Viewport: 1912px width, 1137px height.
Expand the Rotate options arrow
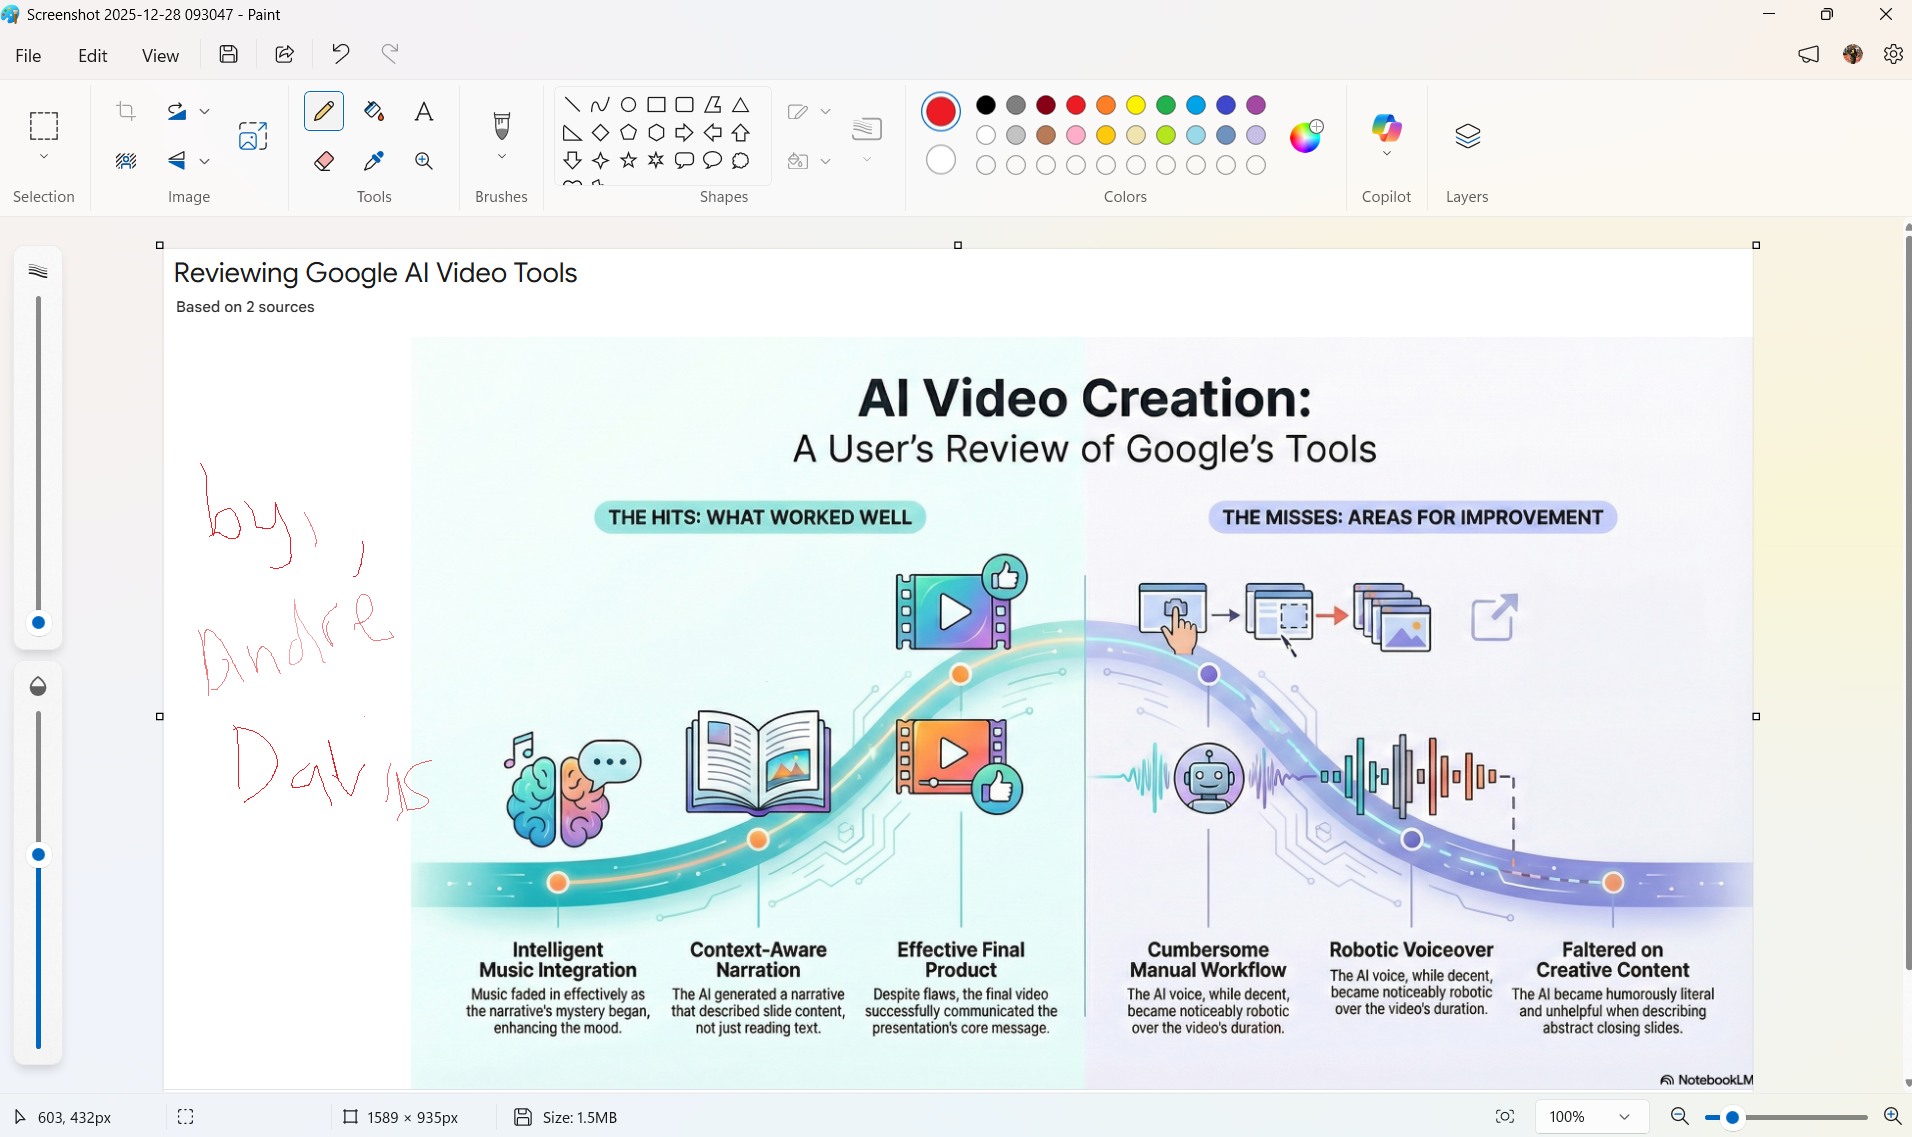[204, 111]
